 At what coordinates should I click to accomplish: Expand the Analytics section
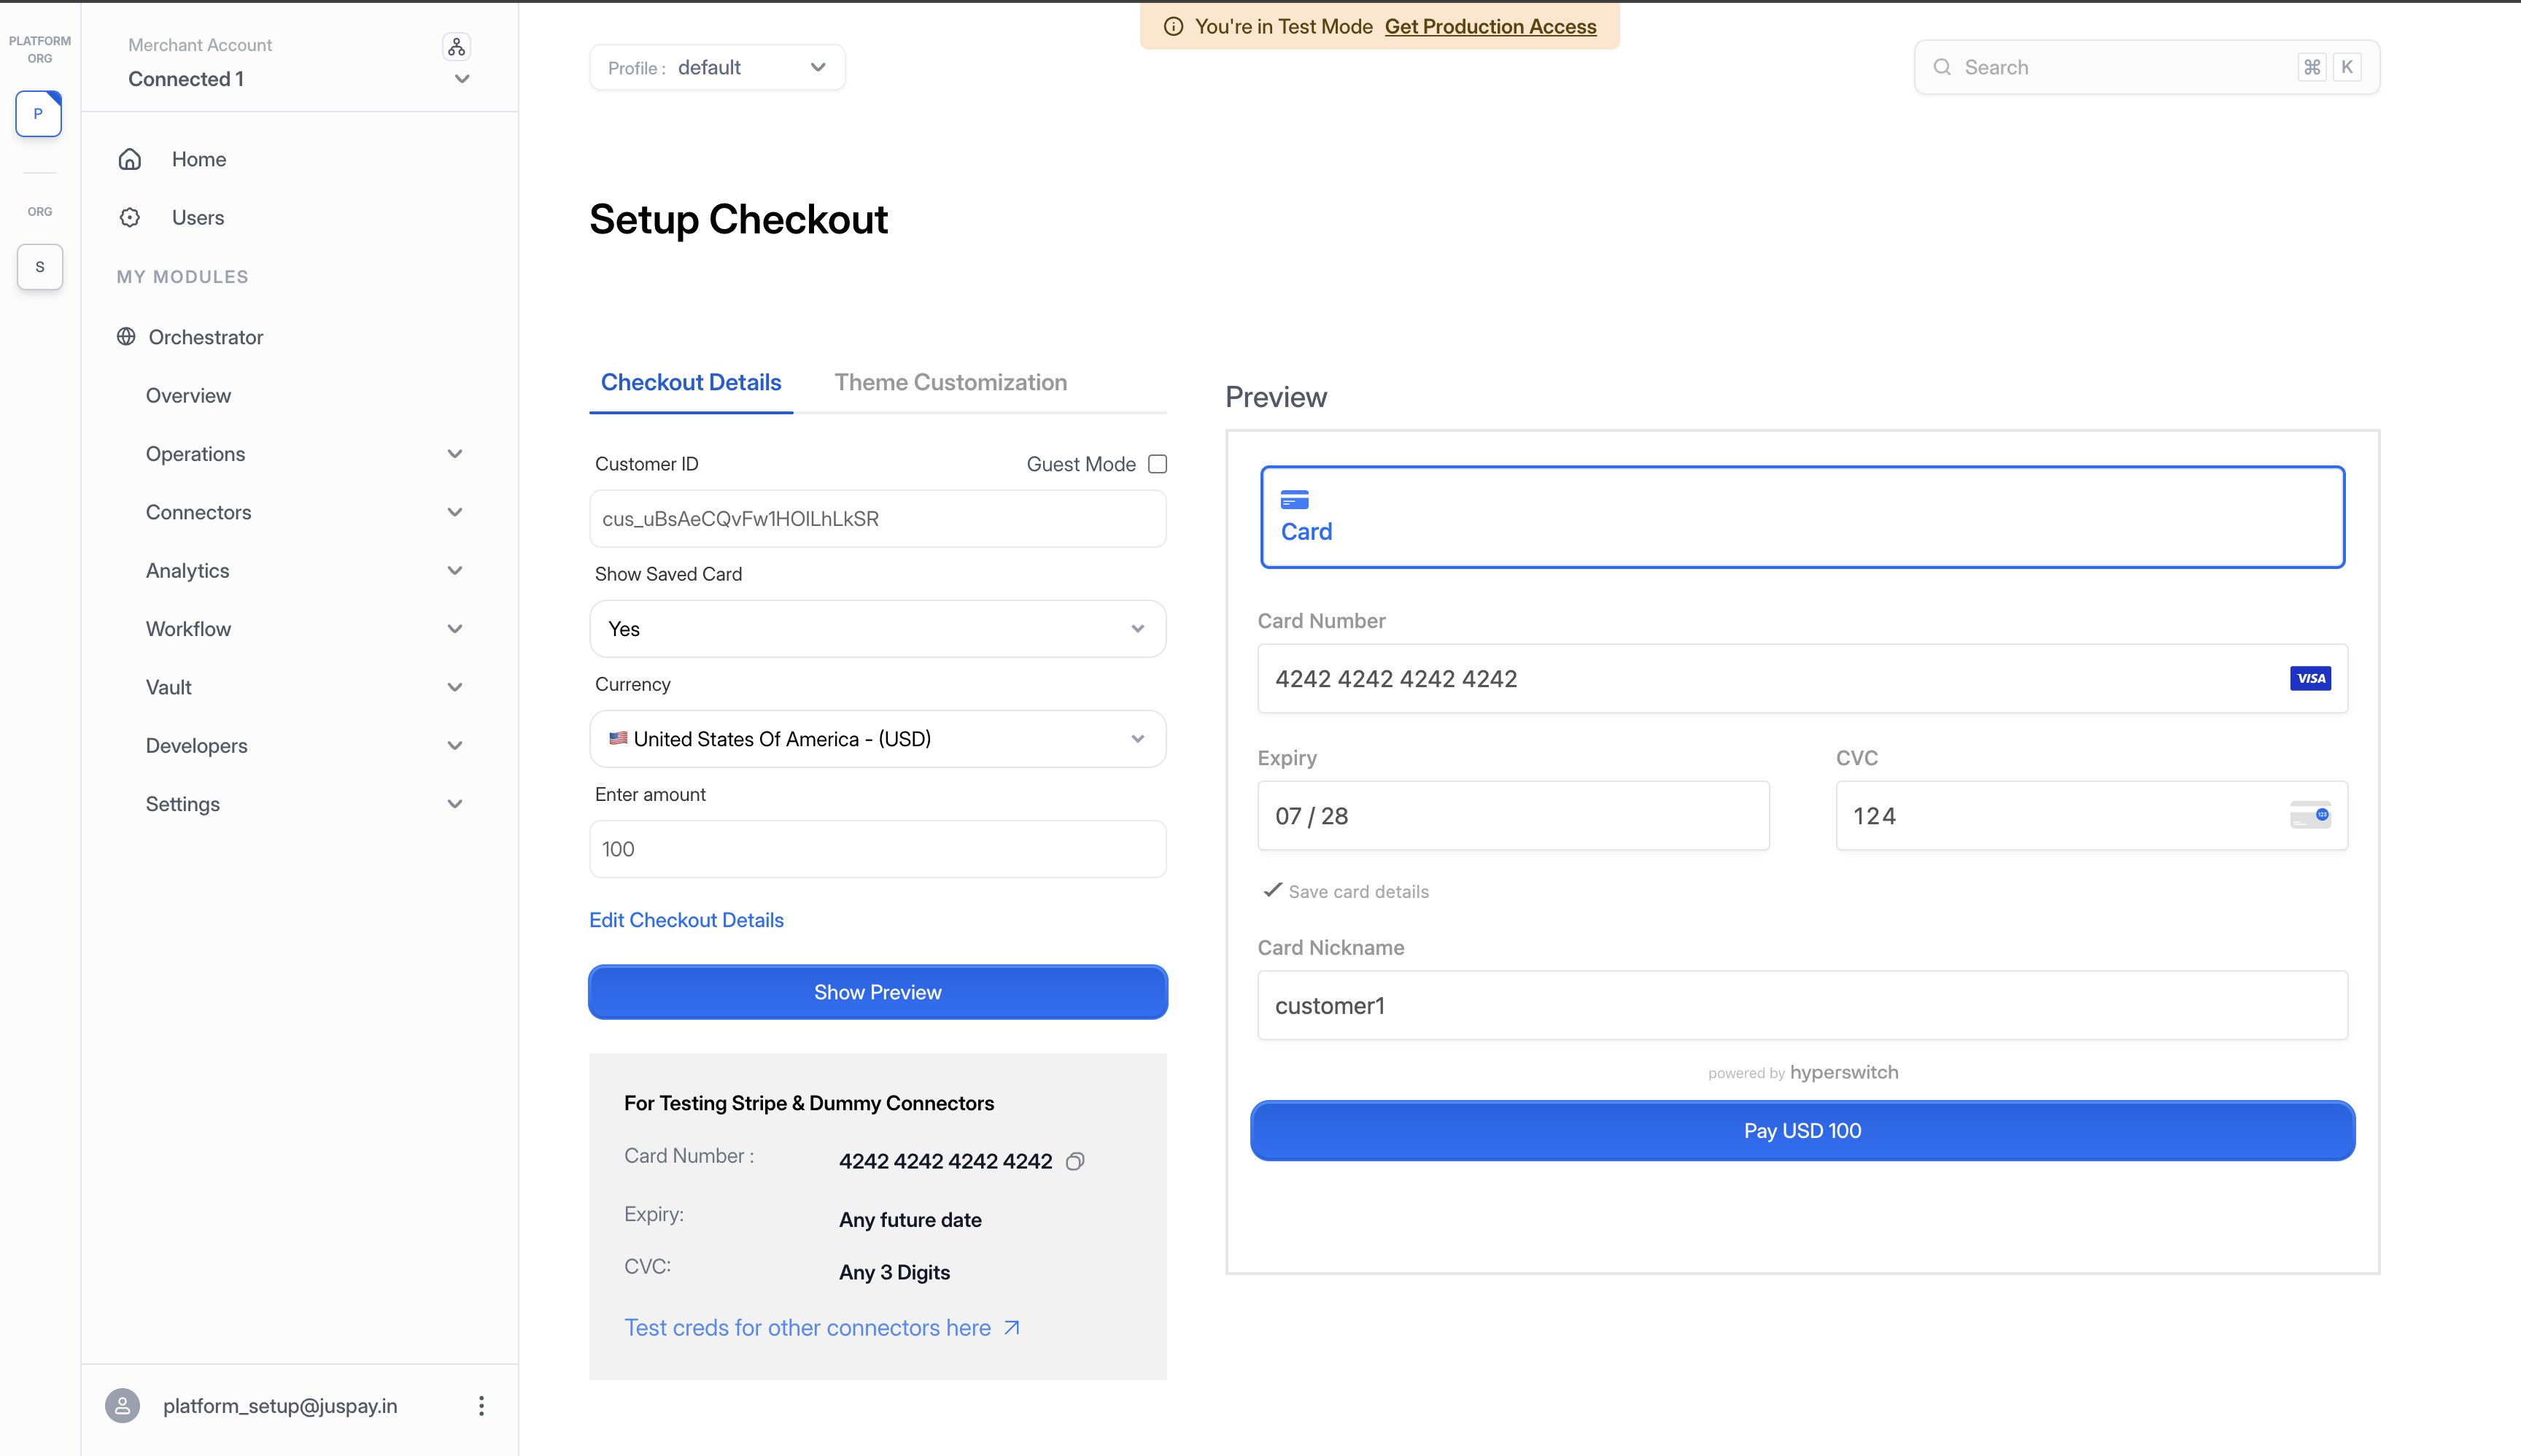coord(454,570)
